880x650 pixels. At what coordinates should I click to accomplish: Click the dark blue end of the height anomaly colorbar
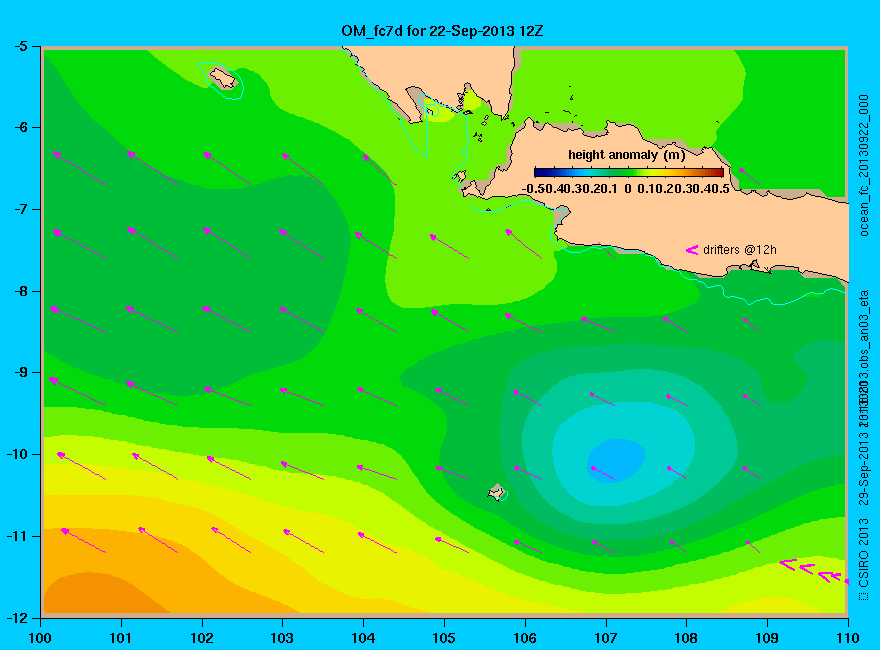(x=540, y=172)
